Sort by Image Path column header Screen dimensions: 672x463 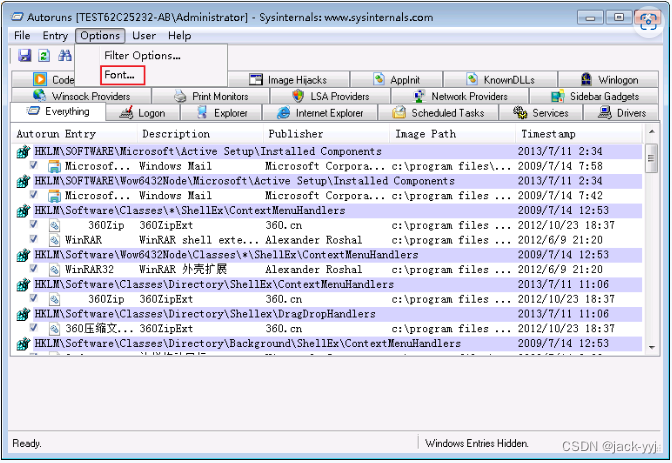click(453, 134)
